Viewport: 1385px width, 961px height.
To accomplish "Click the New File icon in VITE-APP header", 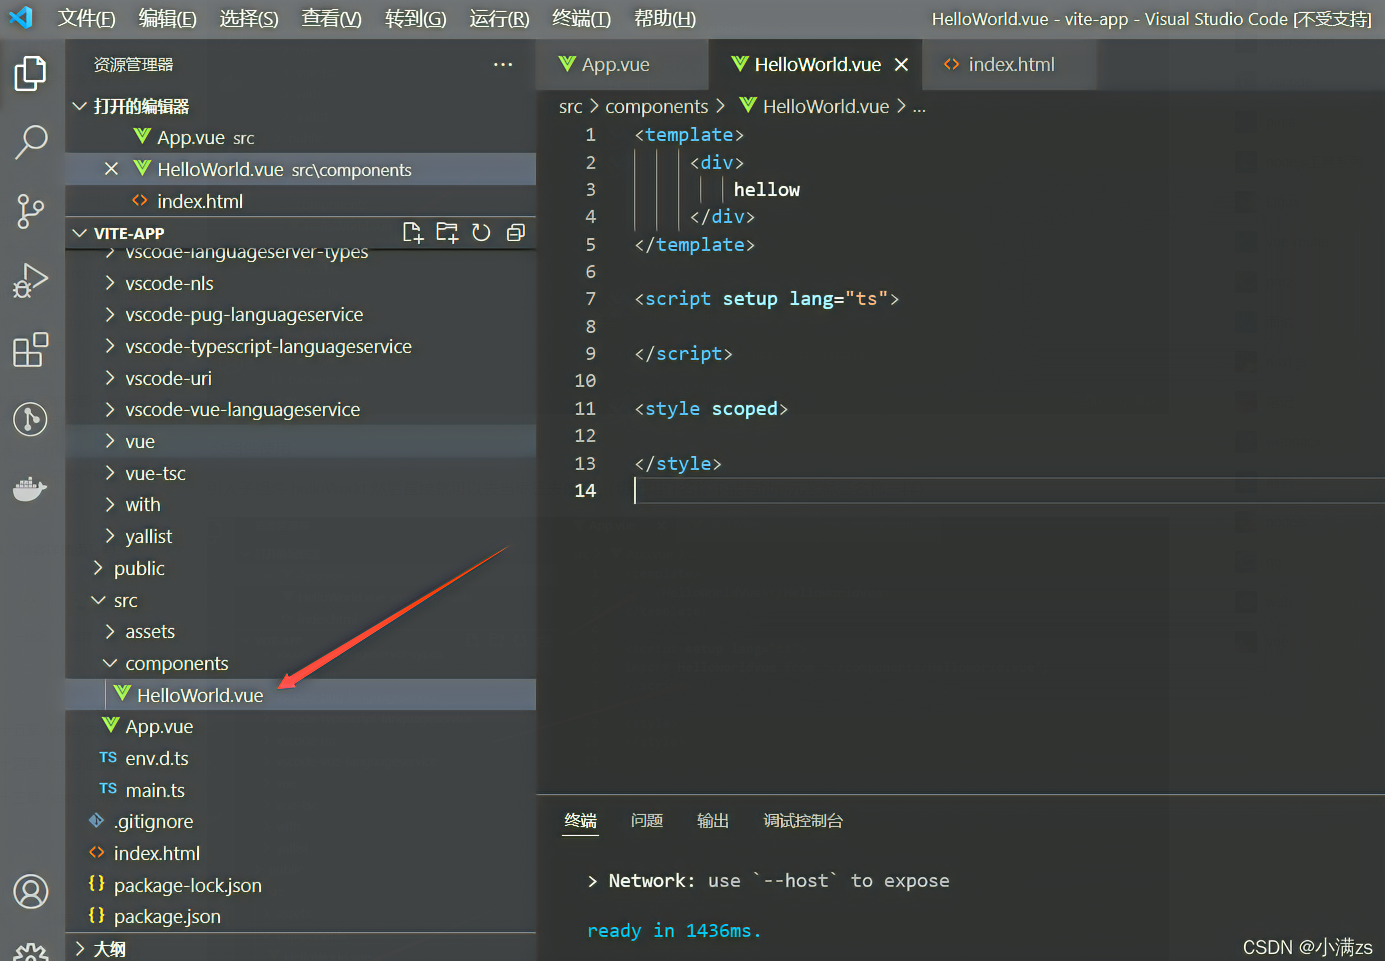I will tap(412, 233).
